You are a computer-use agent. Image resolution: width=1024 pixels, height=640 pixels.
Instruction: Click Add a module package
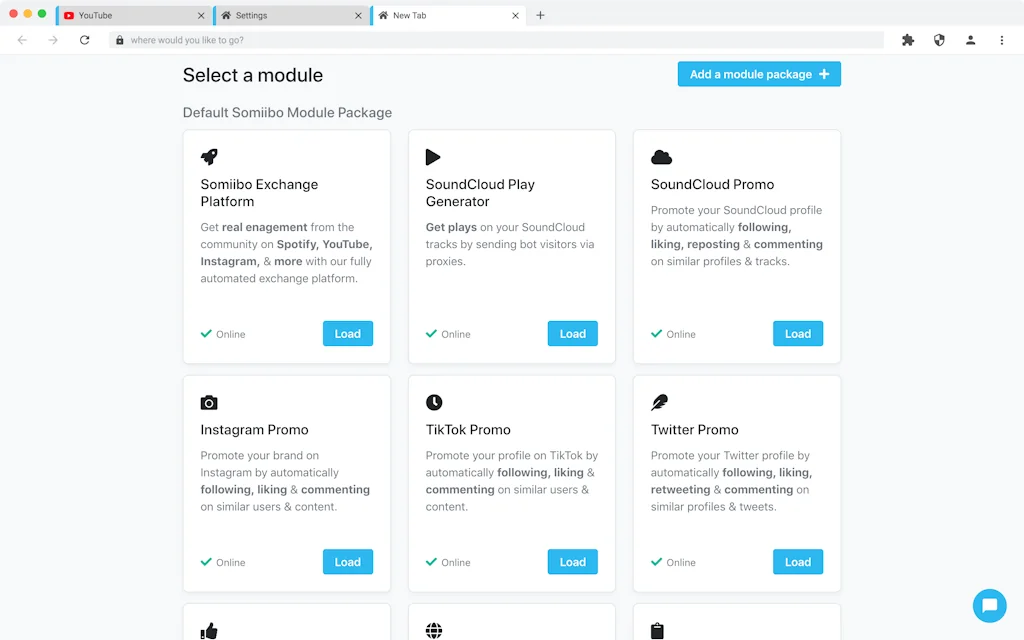tap(759, 73)
